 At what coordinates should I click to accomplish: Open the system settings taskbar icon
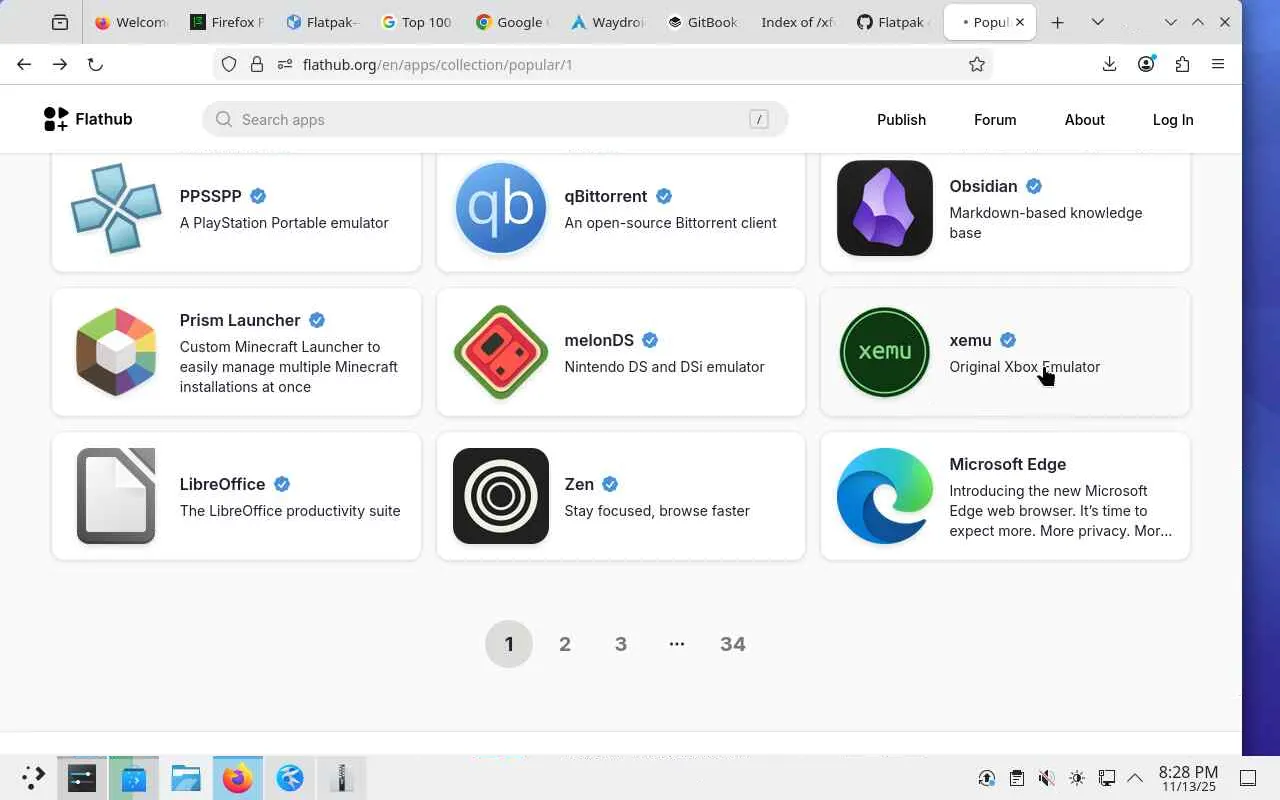click(x=82, y=778)
